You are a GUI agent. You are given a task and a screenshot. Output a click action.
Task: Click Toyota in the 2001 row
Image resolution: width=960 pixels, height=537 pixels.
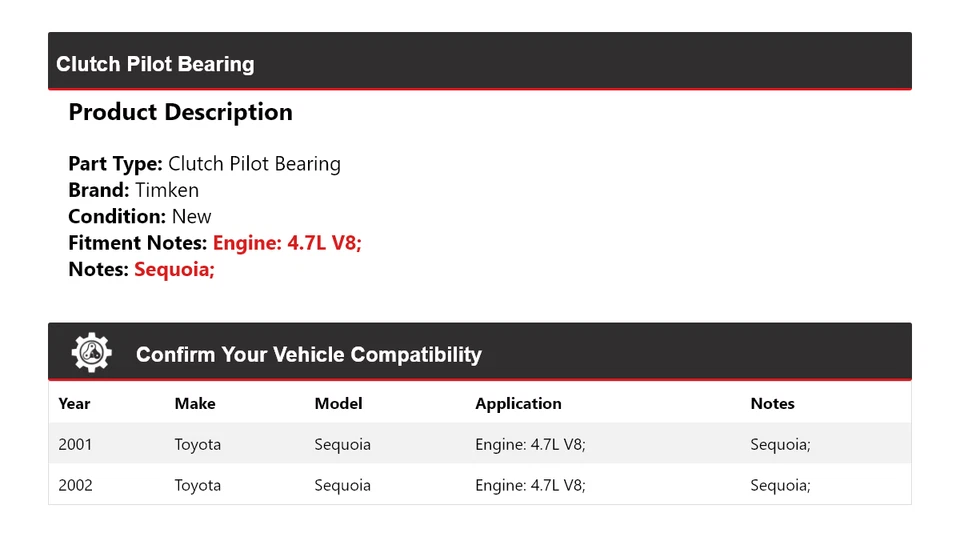[x=197, y=444]
